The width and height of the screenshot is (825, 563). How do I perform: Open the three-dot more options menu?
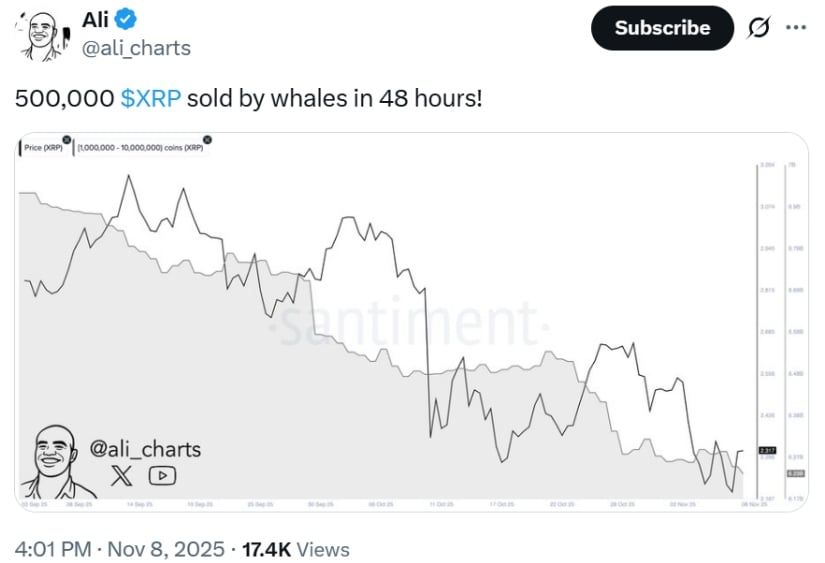point(797,27)
